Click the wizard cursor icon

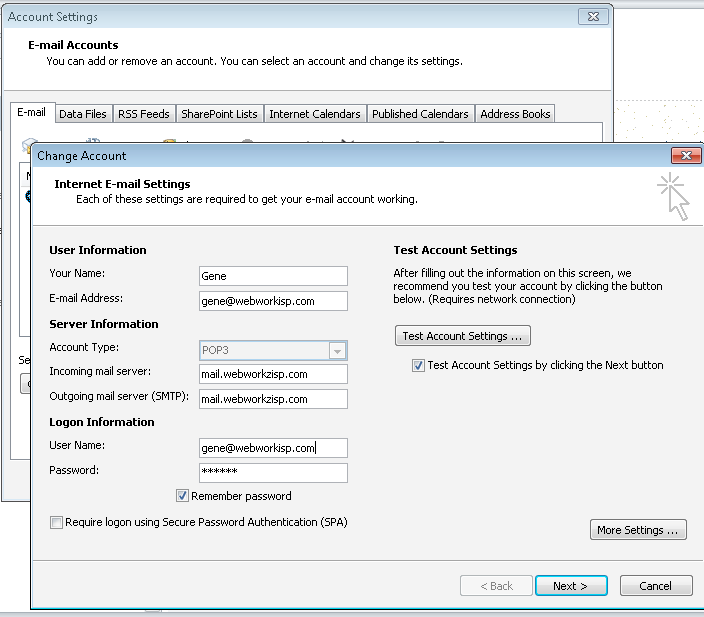673,195
